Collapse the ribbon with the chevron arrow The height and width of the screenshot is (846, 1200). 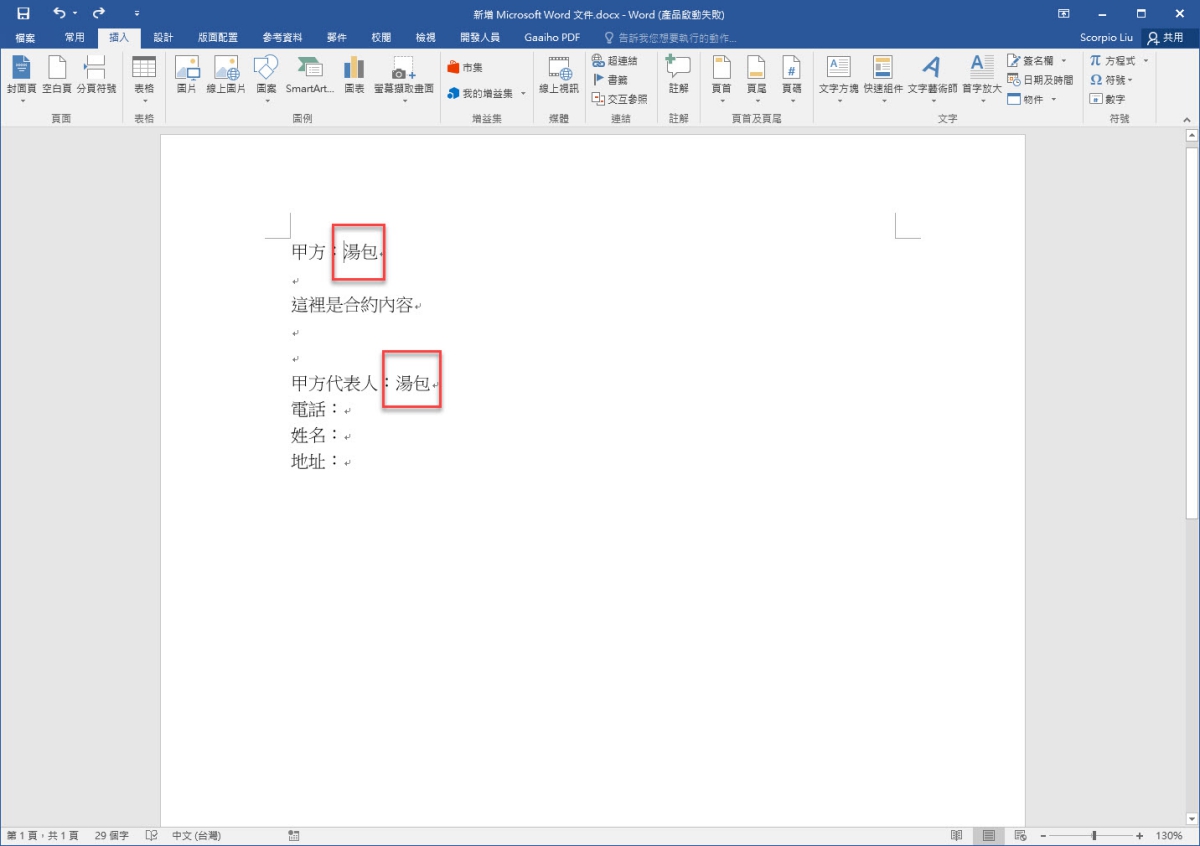1188,119
